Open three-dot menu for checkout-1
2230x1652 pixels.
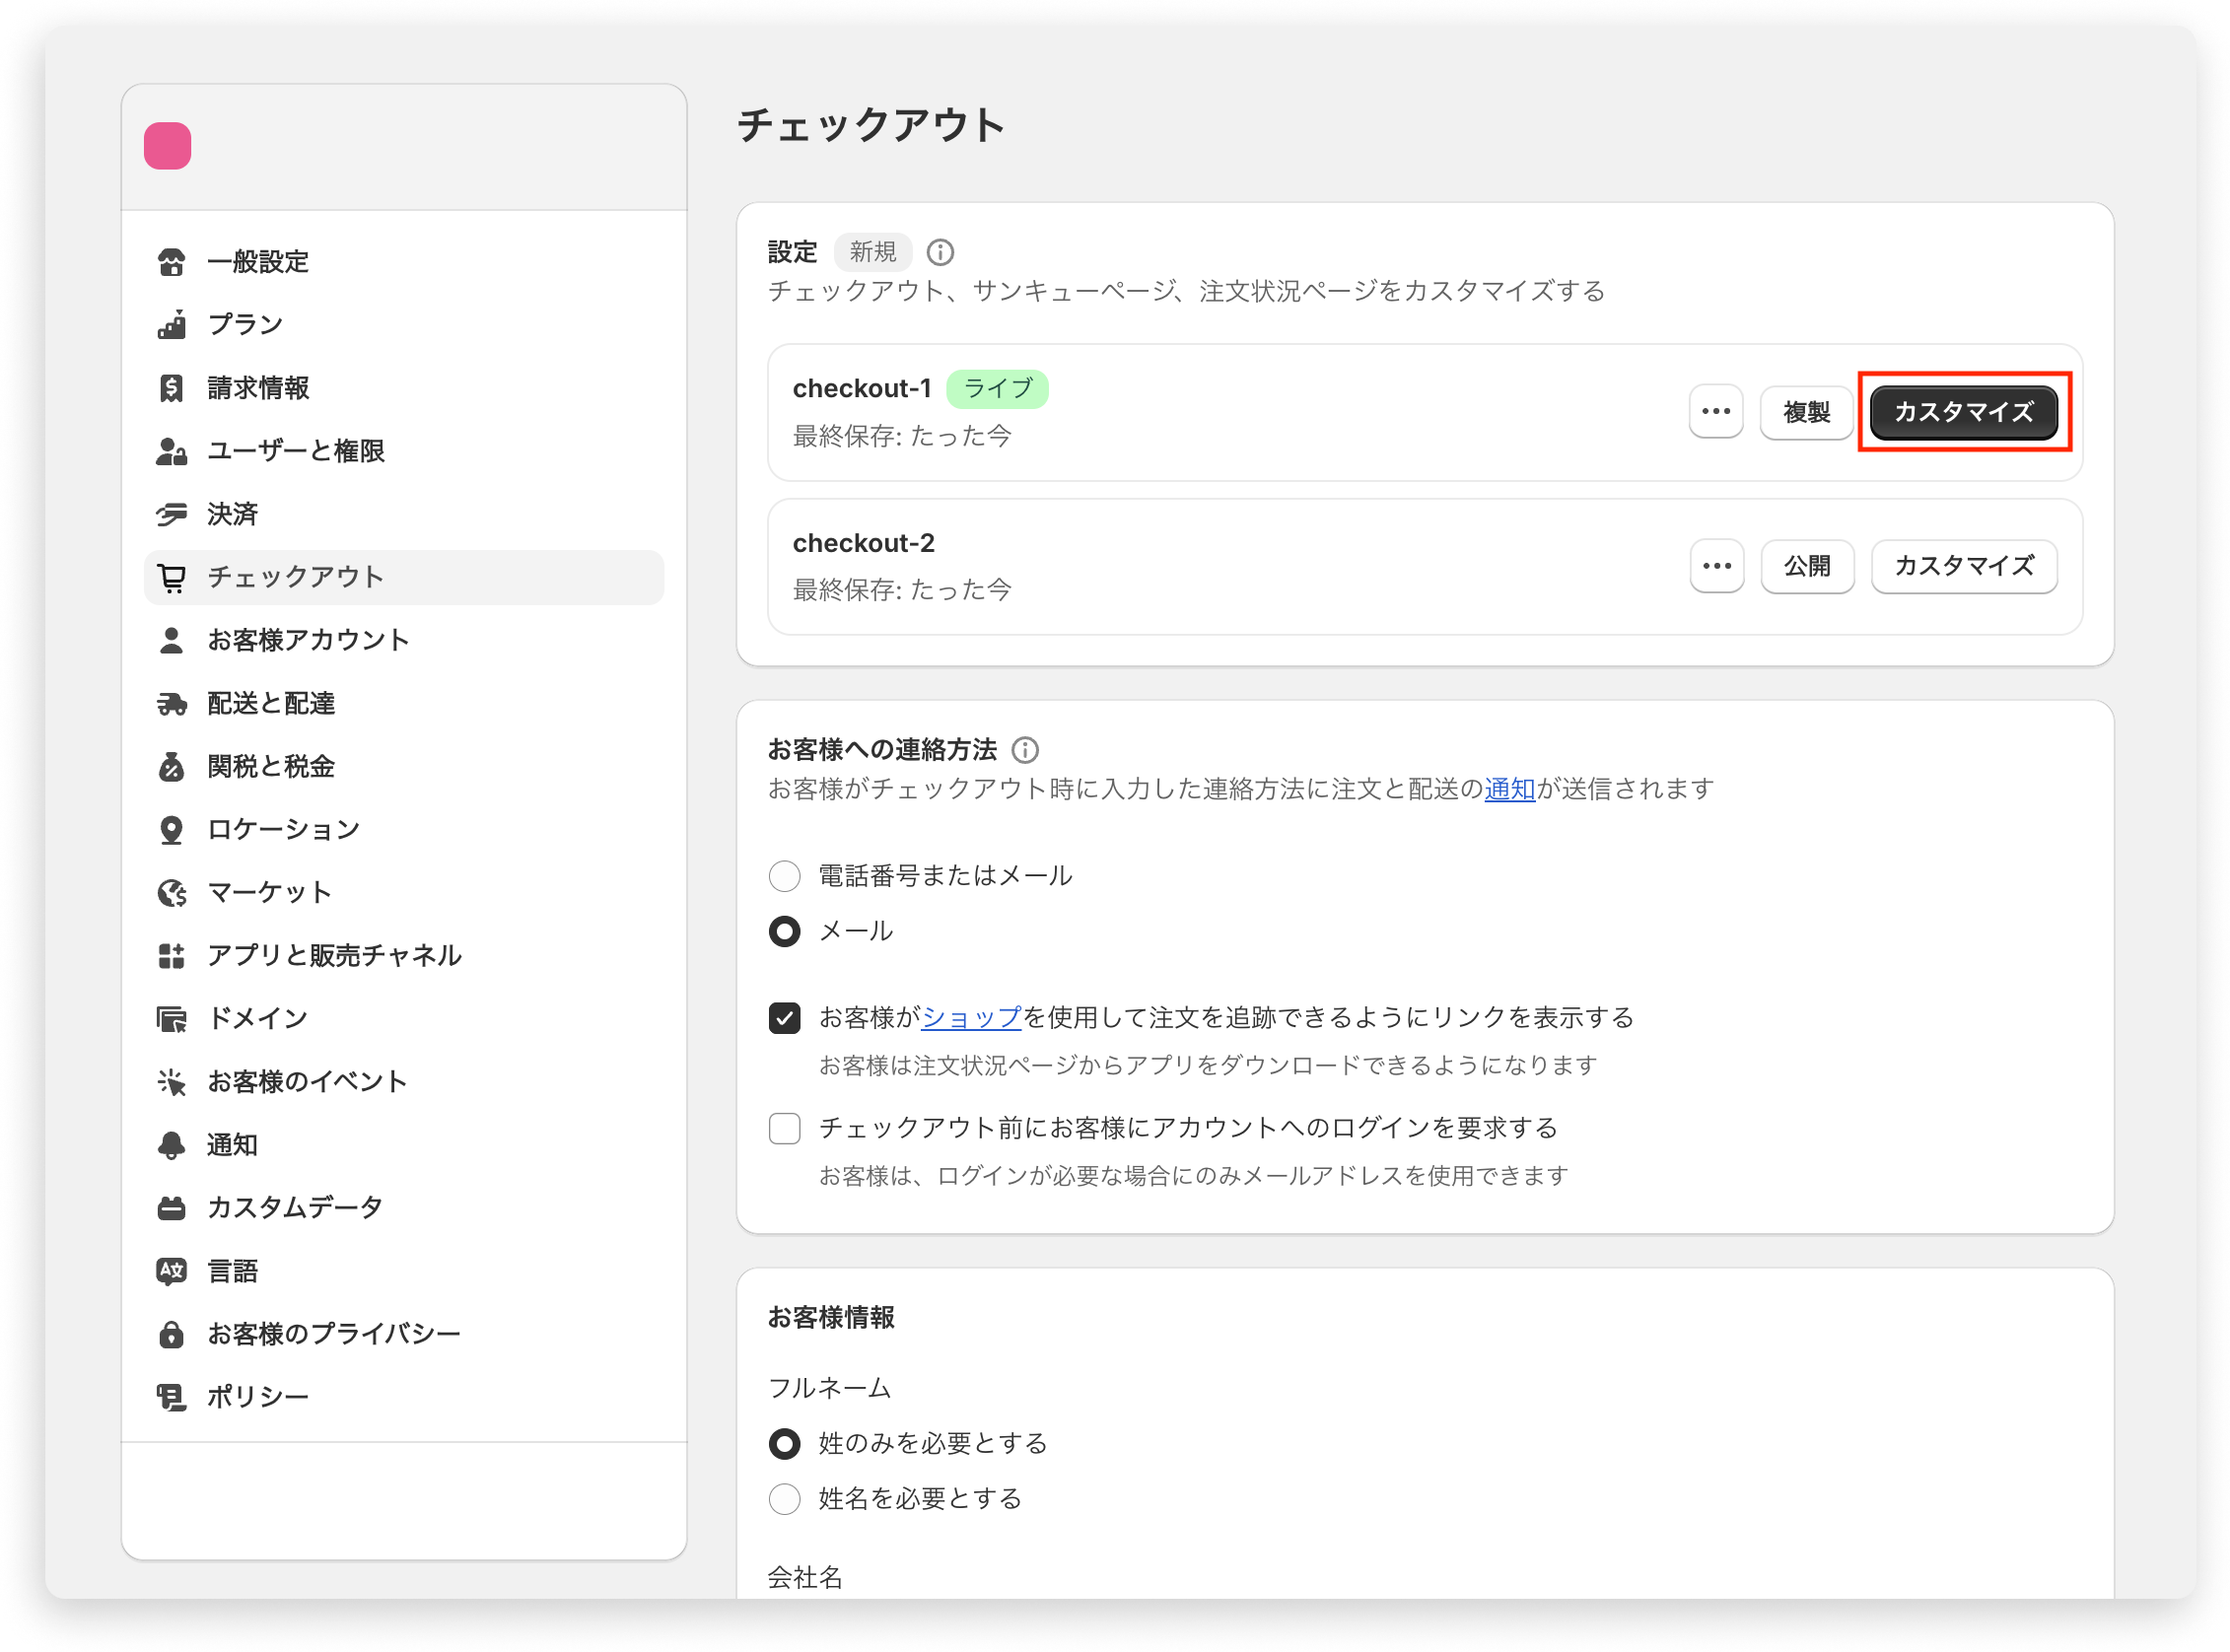(x=1715, y=412)
